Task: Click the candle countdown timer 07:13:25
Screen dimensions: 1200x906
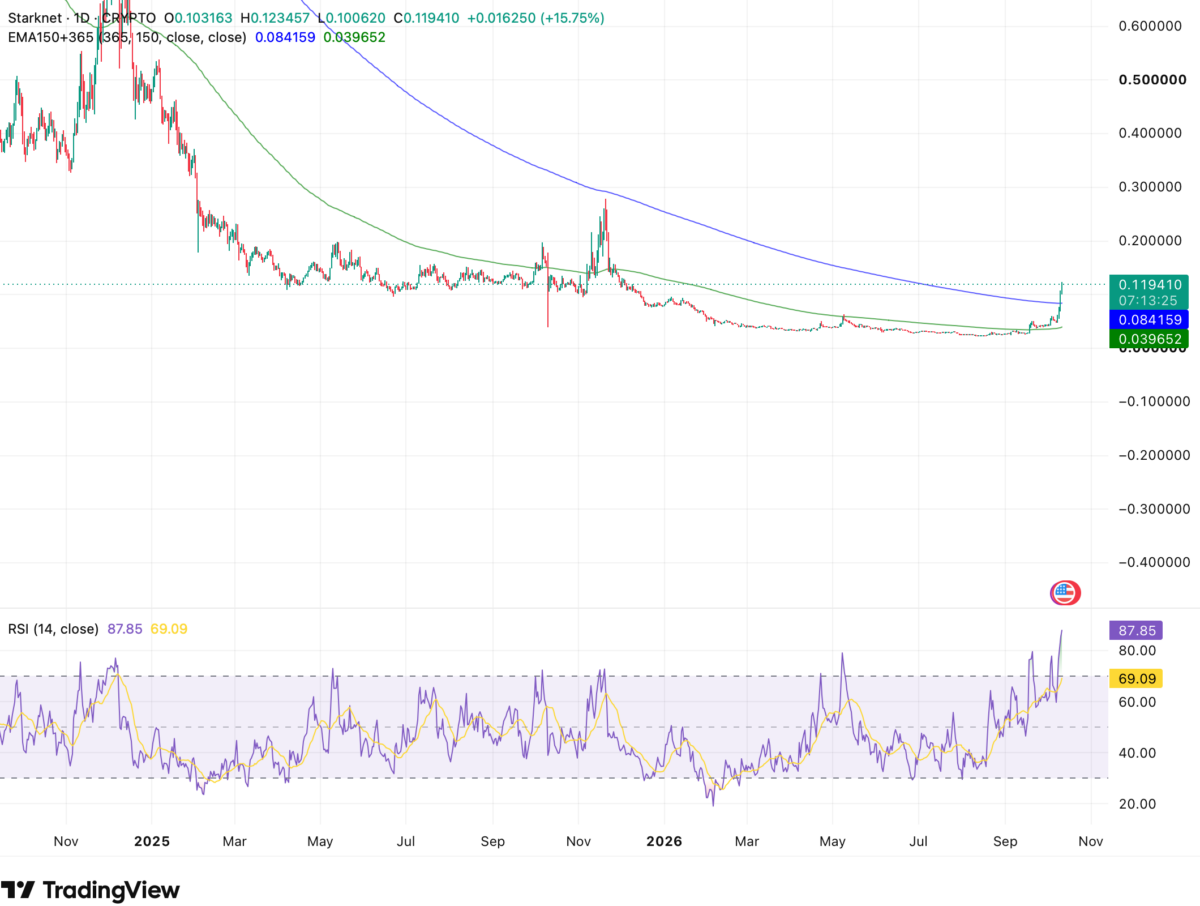Action: point(1149,300)
